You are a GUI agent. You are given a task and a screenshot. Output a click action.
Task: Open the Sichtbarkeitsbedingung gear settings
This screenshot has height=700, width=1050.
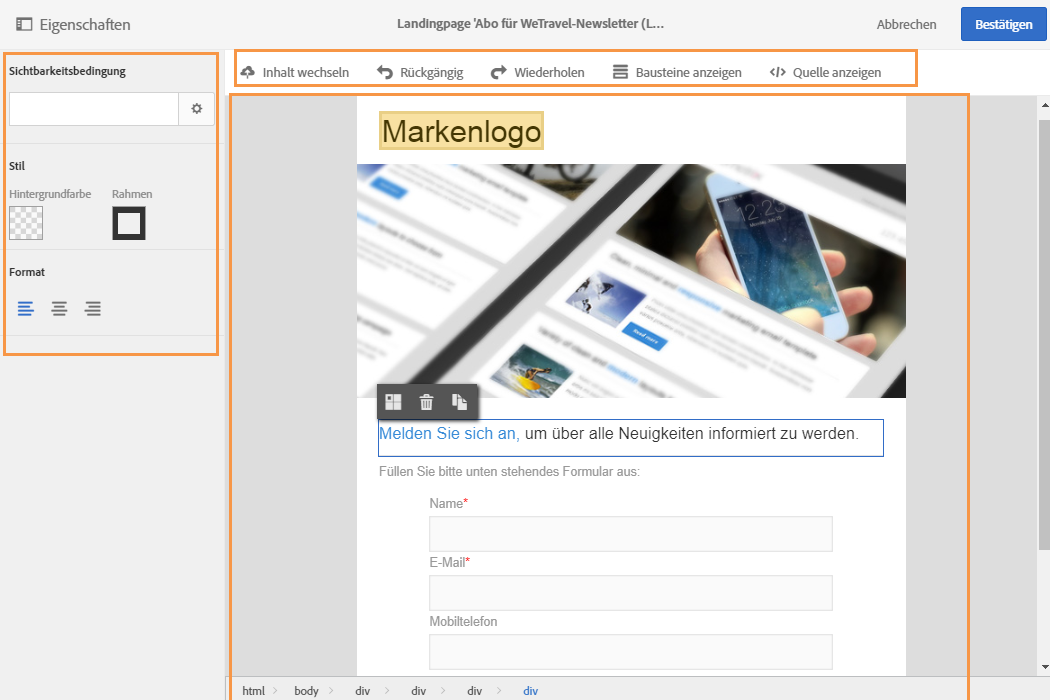pyautogui.click(x=196, y=109)
